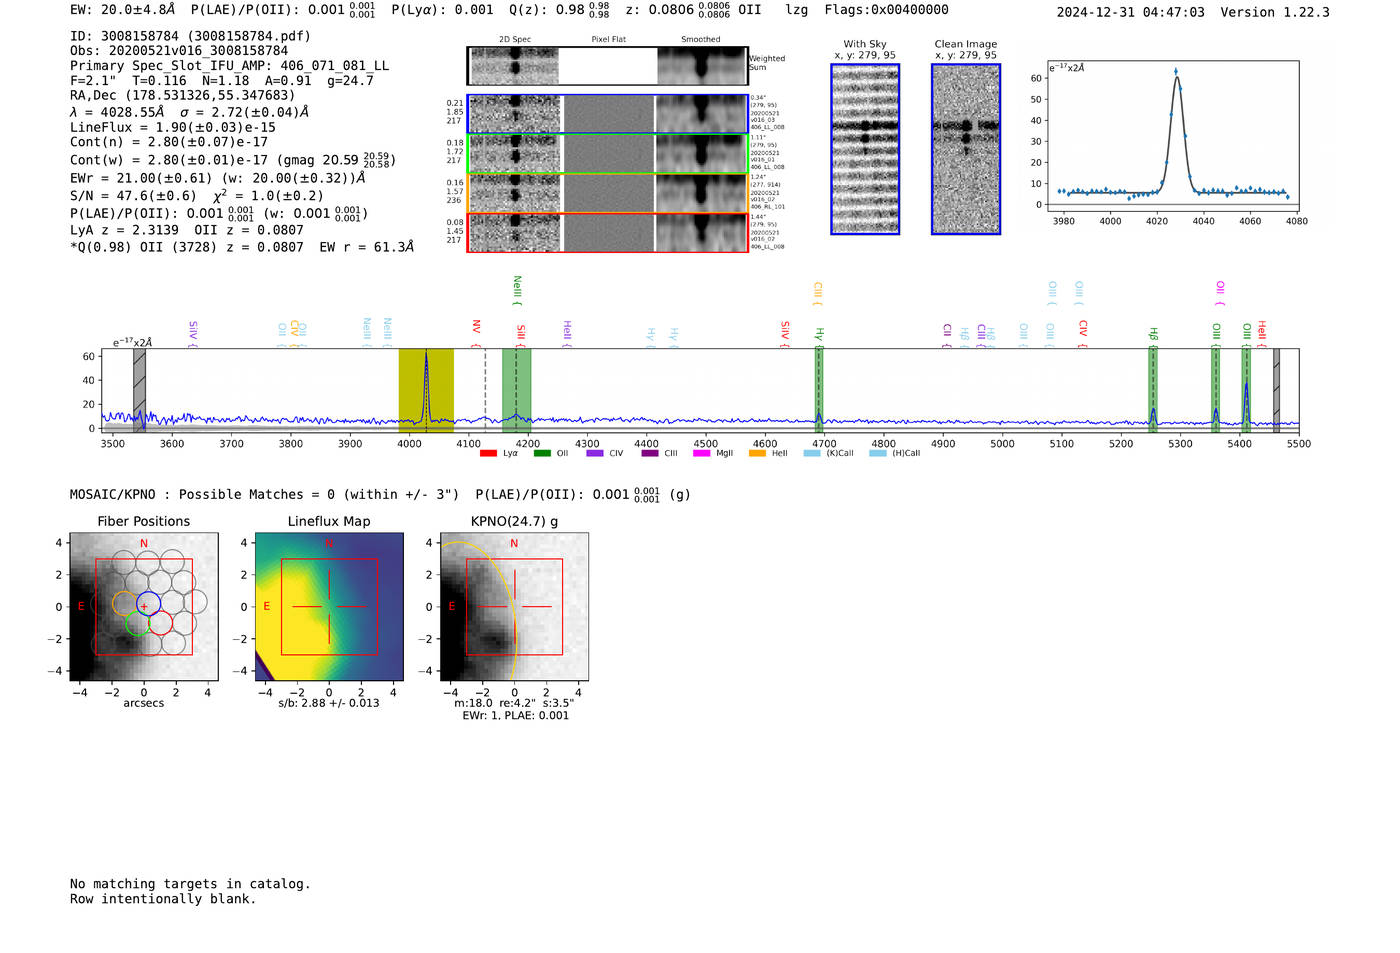Click the *Q(0.98) OII (3728) line

(x=242, y=247)
